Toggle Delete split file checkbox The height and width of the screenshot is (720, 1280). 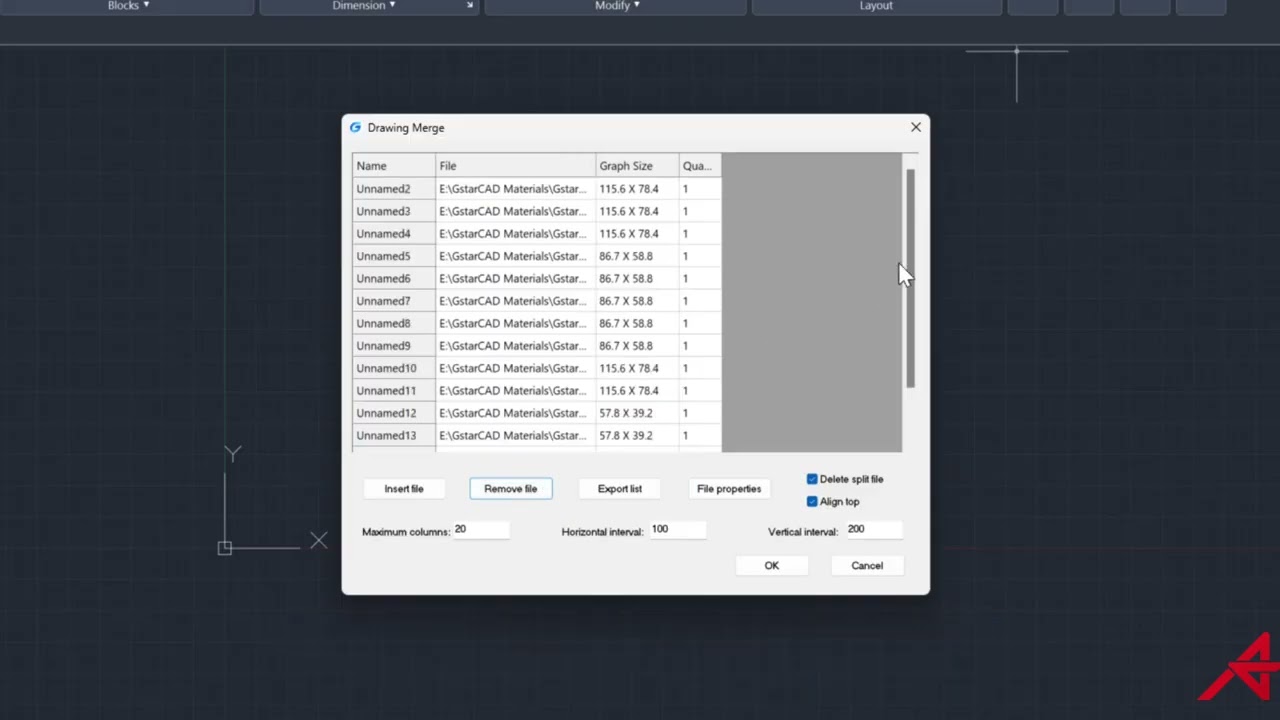coord(812,479)
